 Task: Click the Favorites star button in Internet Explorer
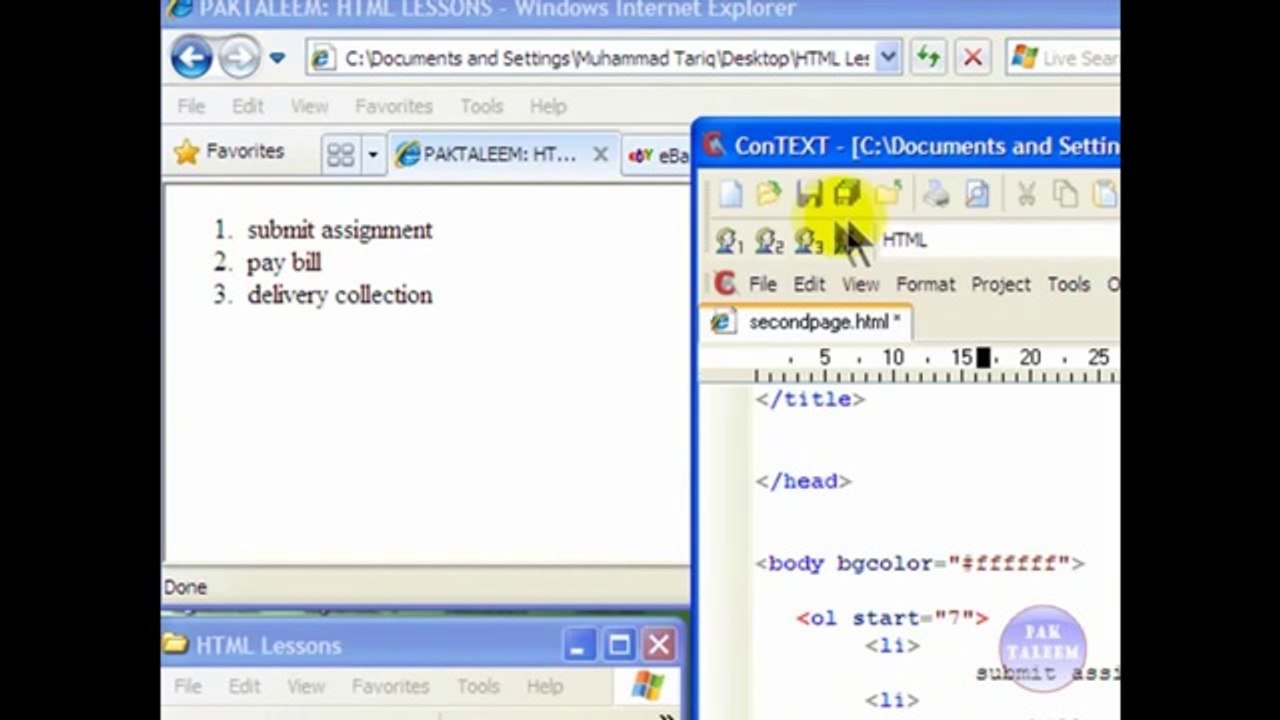coord(229,152)
